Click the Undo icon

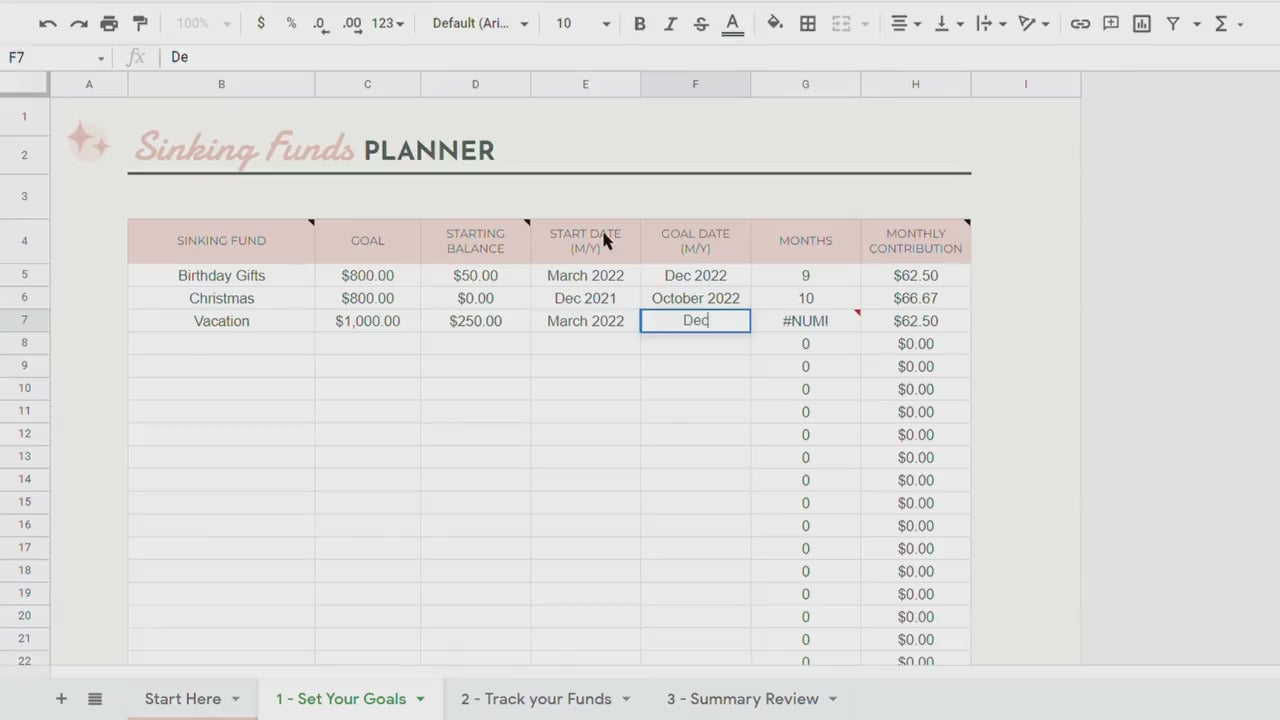[x=48, y=23]
